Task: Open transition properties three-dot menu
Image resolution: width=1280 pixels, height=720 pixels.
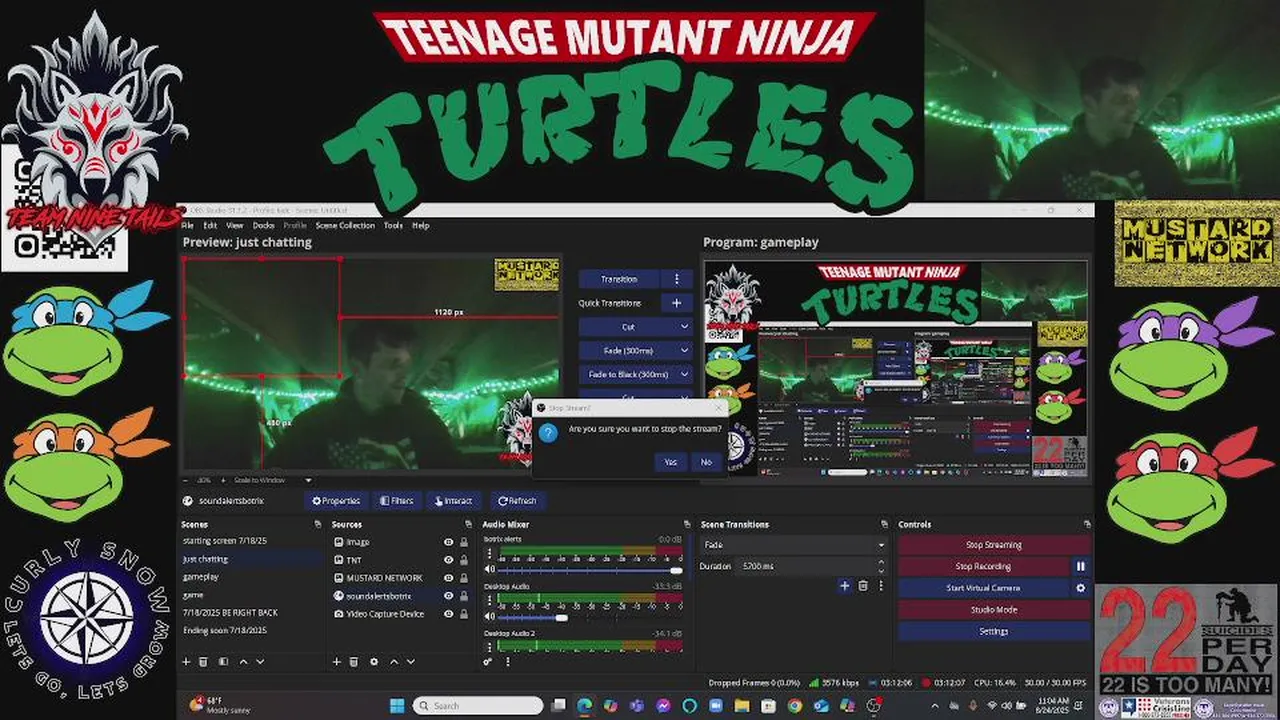Action: pyautogui.click(x=881, y=586)
